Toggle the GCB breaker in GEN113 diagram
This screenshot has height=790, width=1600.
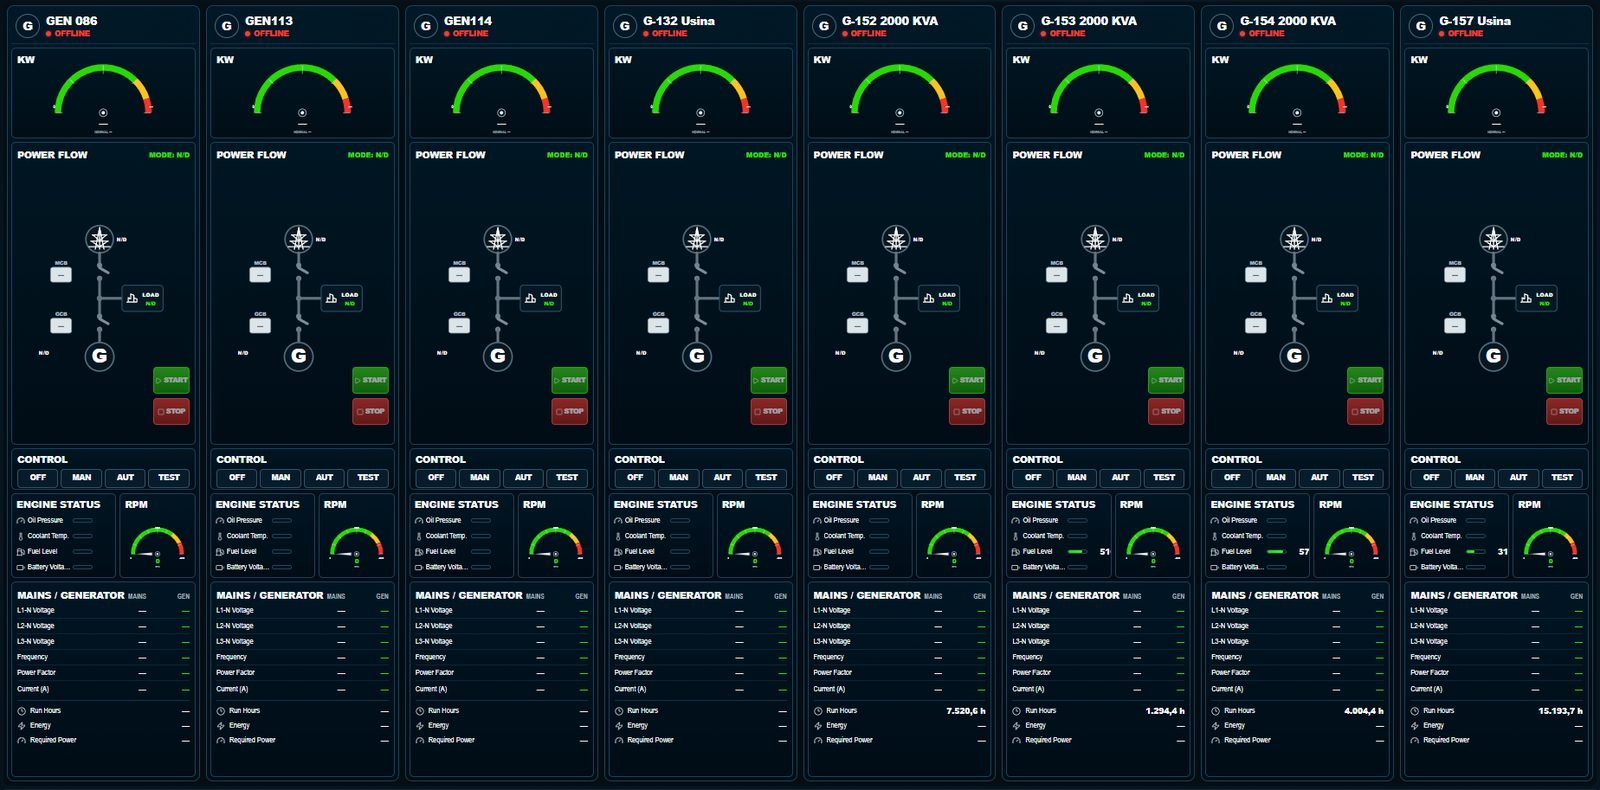(260, 325)
